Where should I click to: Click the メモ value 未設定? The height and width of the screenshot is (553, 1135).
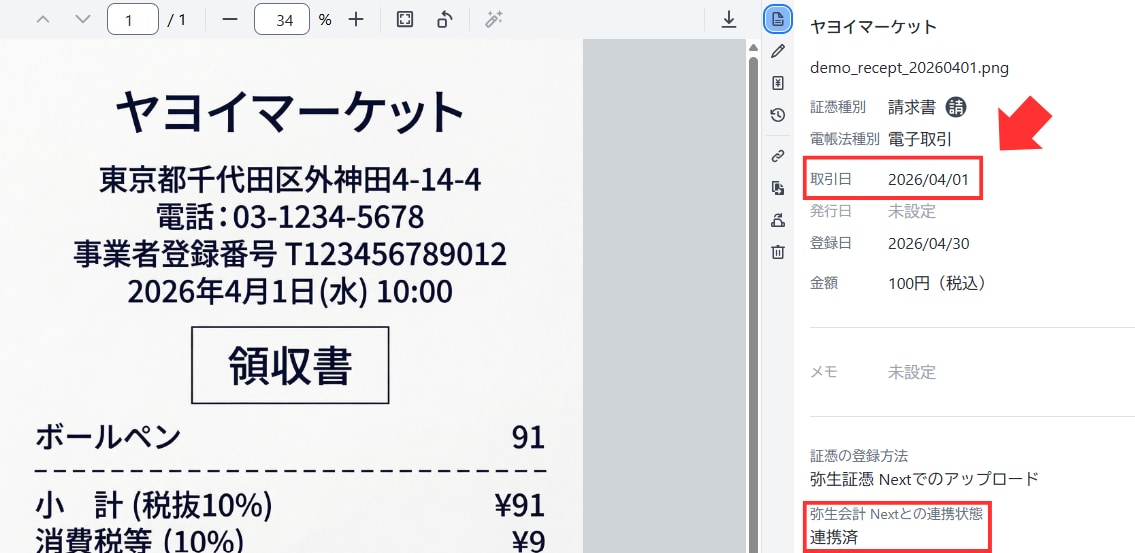pos(912,372)
